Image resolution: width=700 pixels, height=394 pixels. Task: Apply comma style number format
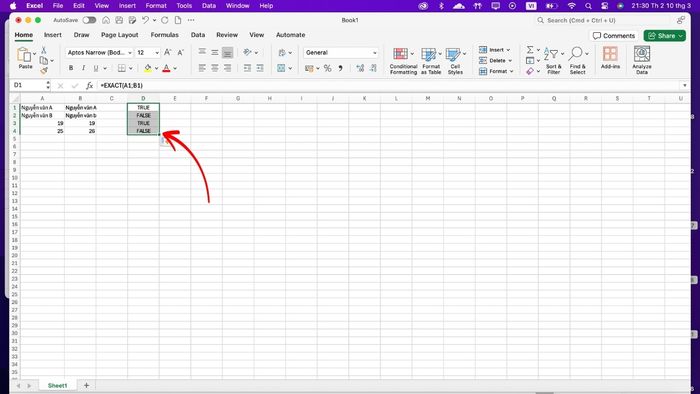340,68
